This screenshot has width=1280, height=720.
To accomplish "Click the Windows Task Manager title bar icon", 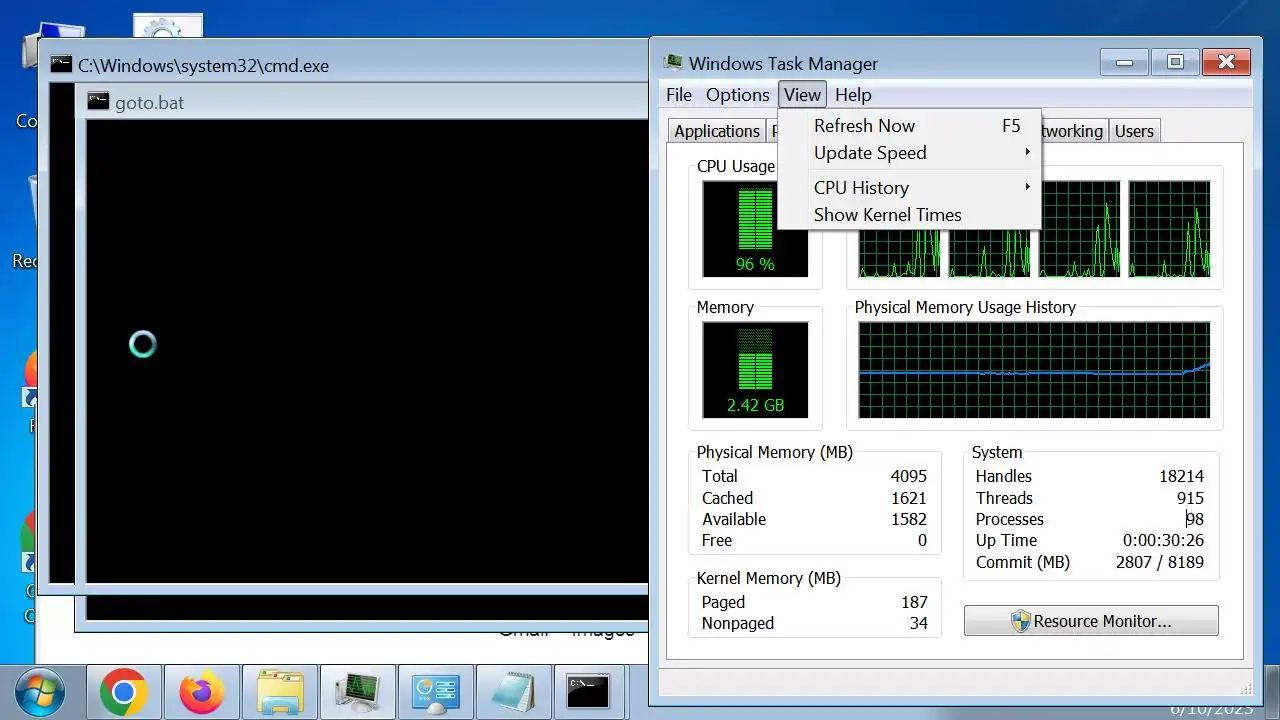I will tap(674, 63).
